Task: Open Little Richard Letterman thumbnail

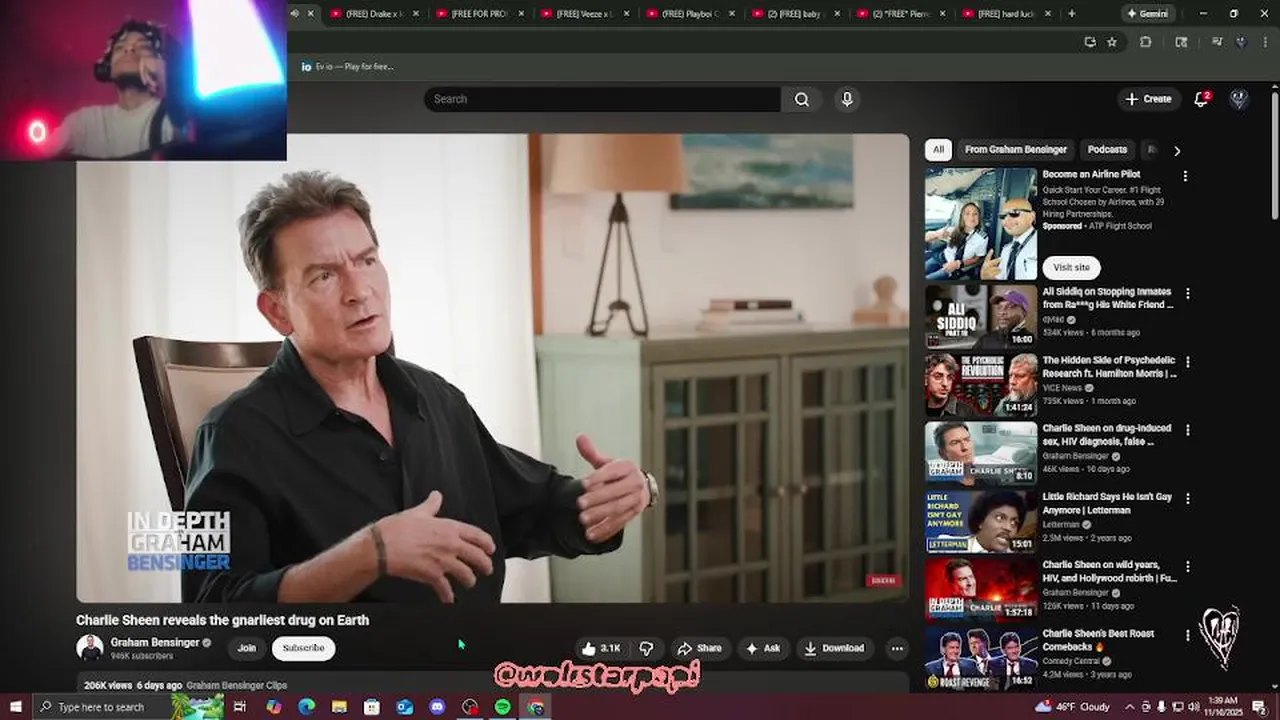Action: point(981,521)
